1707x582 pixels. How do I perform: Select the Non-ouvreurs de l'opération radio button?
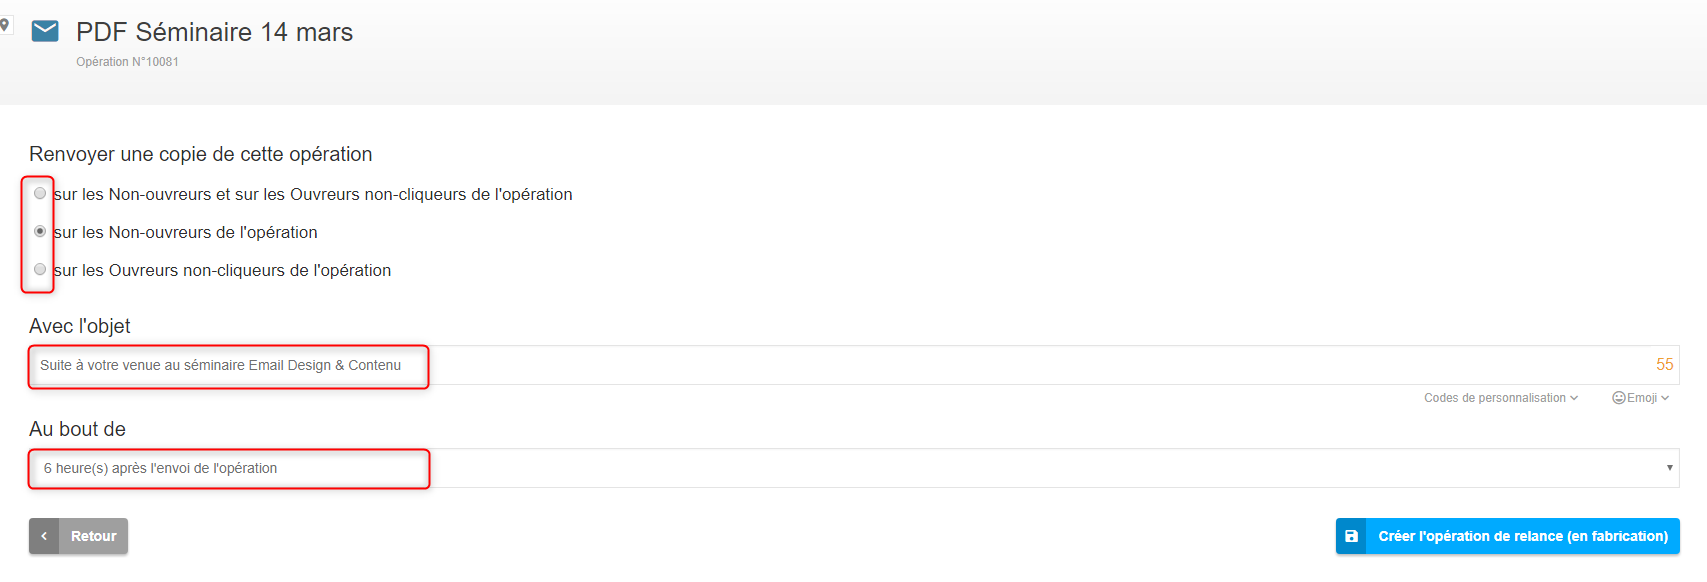tap(40, 231)
